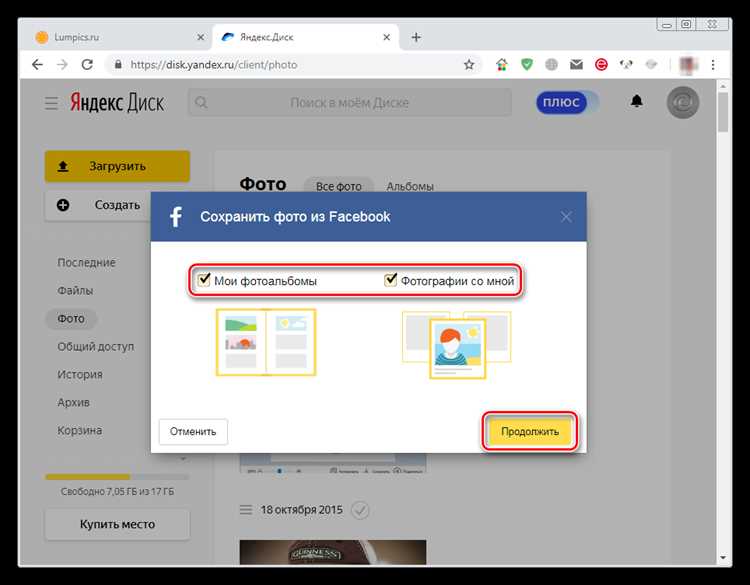The height and width of the screenshot is (585, 750).
Task: Select all photos from 18 октября 2015
Action: (x=360, y=510)
